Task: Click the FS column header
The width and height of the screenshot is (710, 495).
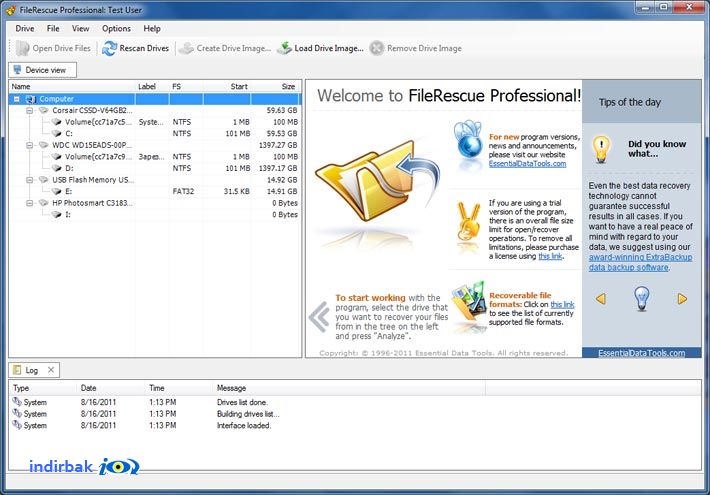Action: click(186, 86)
